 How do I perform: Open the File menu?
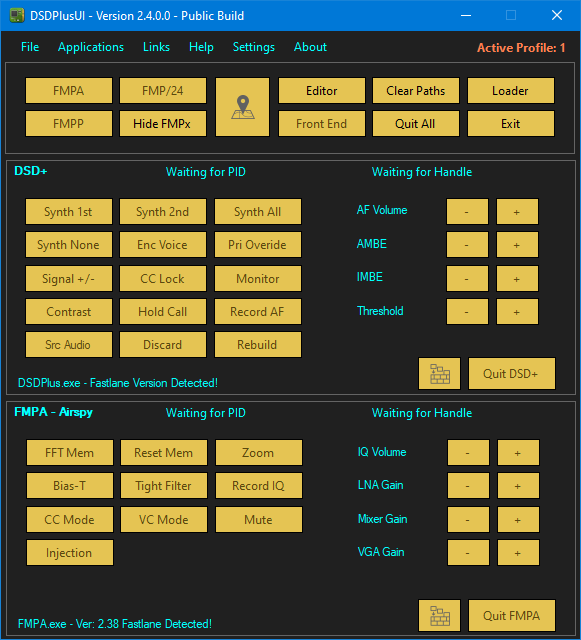click(x=30, y=47)
